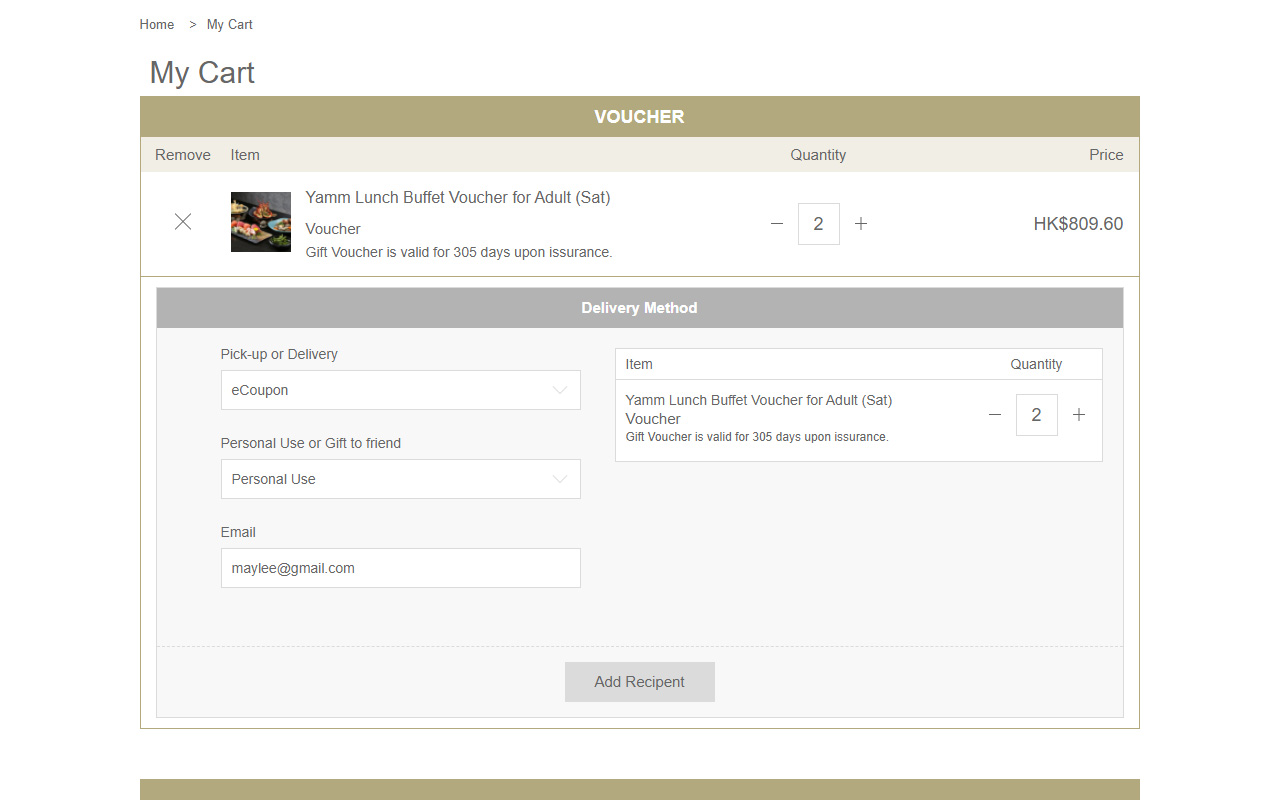Click the Delivery Method header bar
Image resolution: width=1280 pixels, height=800 pixels.
[x=640, y=308]
